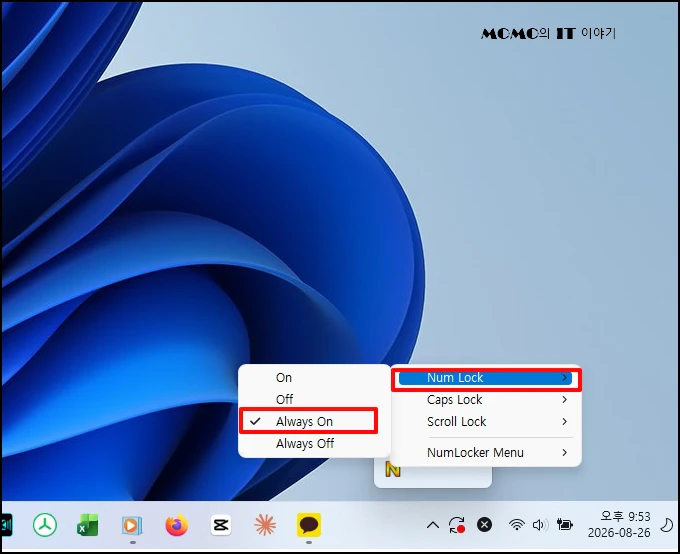Open the orange starburst taskbar app

[x=265, y=525]
